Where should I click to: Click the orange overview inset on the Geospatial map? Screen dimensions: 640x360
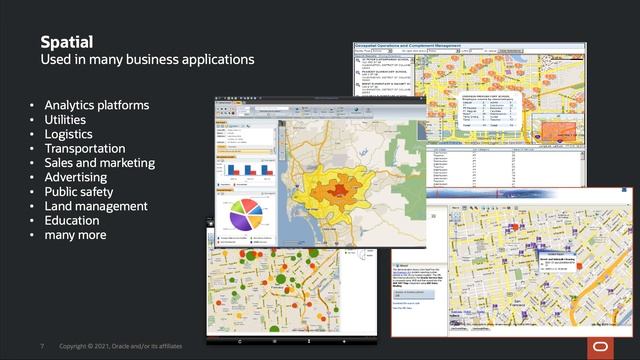(558, 131)
